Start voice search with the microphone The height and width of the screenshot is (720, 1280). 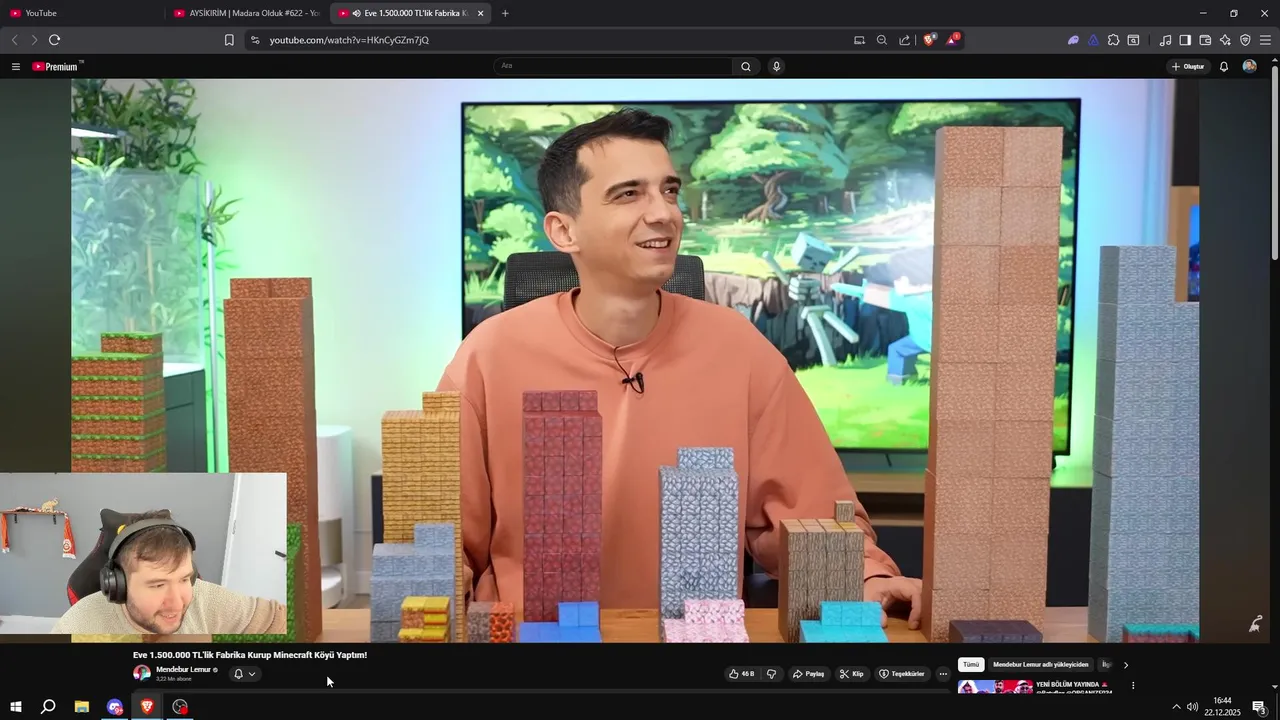pos(776,67)
